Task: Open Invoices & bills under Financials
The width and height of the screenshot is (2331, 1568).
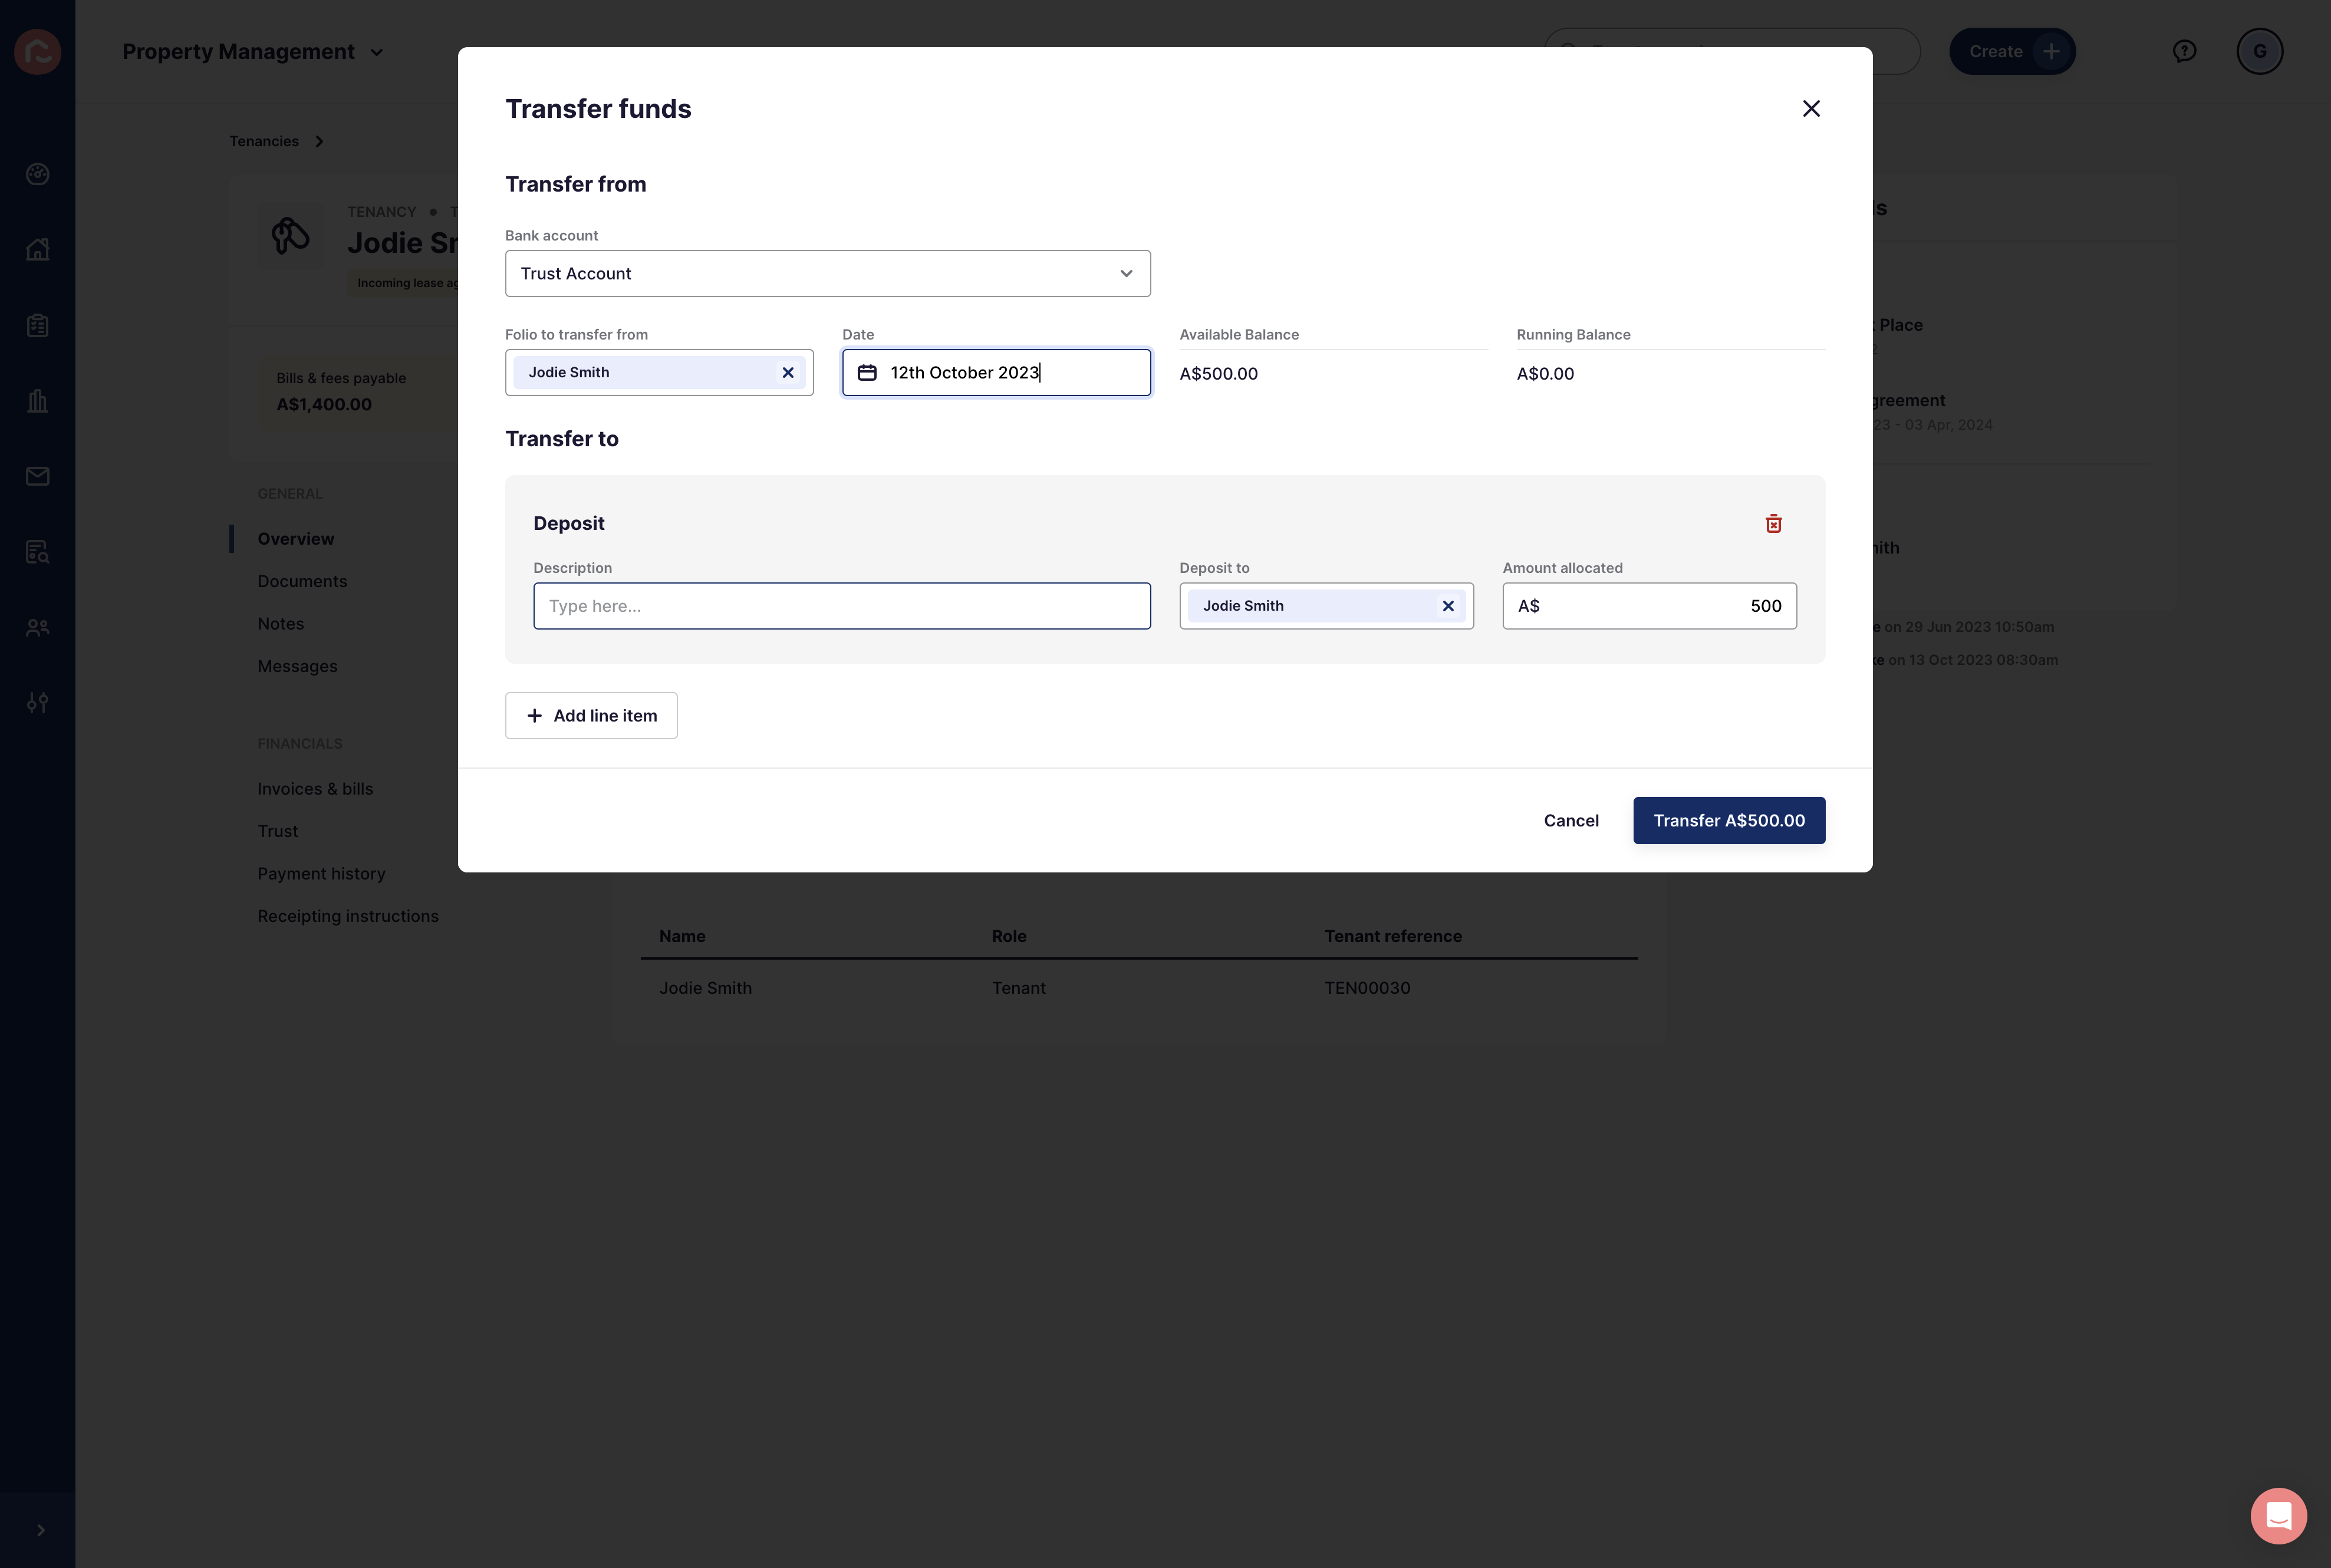Action: pyautogui.click(x=315, y=788)
